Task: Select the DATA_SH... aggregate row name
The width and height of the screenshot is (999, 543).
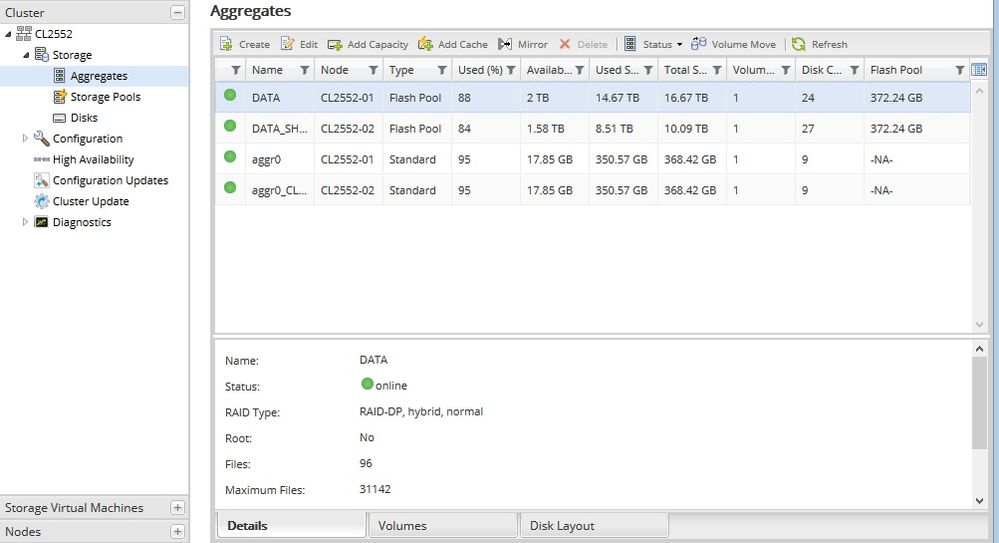Action: point(279,129)
